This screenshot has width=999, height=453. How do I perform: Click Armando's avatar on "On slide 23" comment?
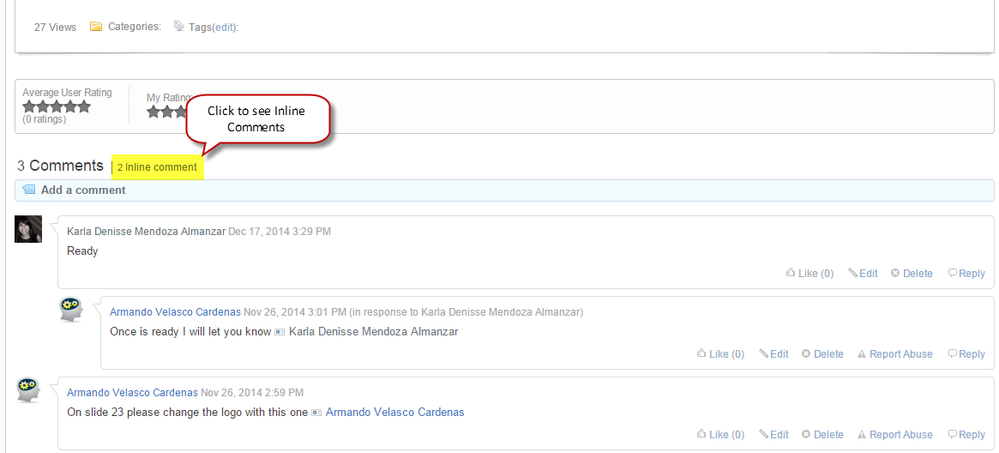(29, 389)
